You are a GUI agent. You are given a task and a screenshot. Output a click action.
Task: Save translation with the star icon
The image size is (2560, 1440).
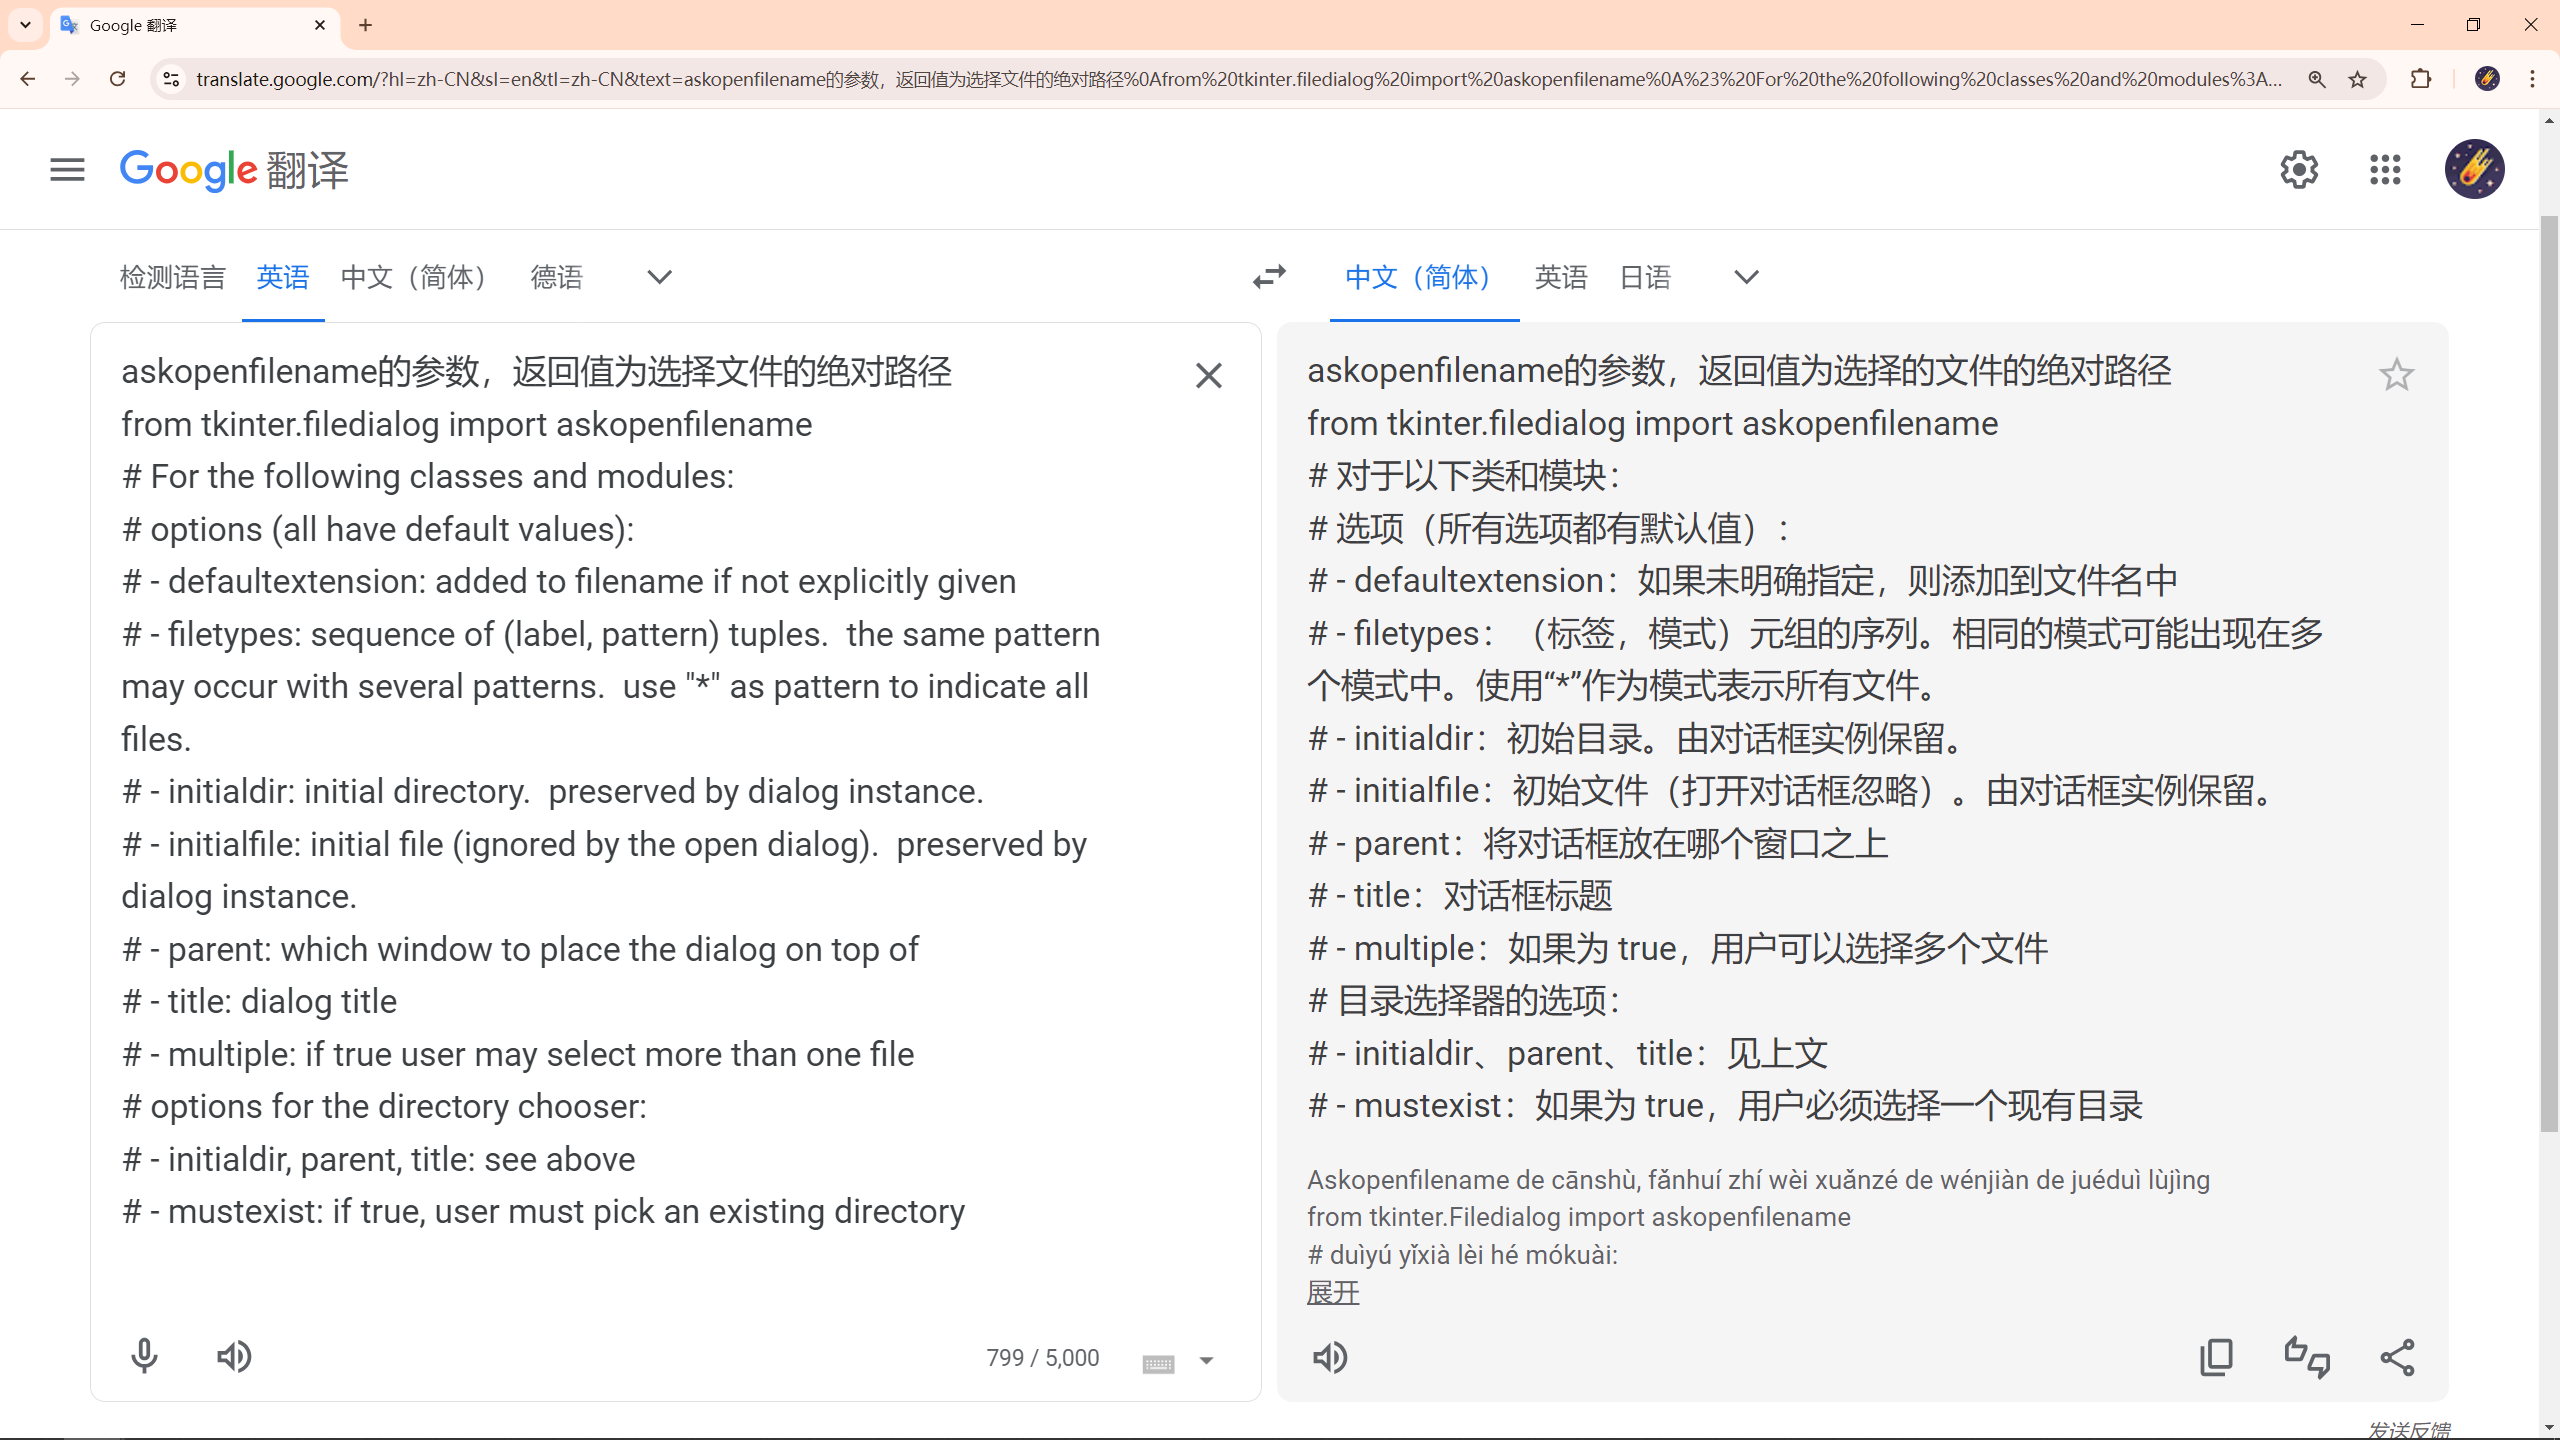click(2396, 375)
